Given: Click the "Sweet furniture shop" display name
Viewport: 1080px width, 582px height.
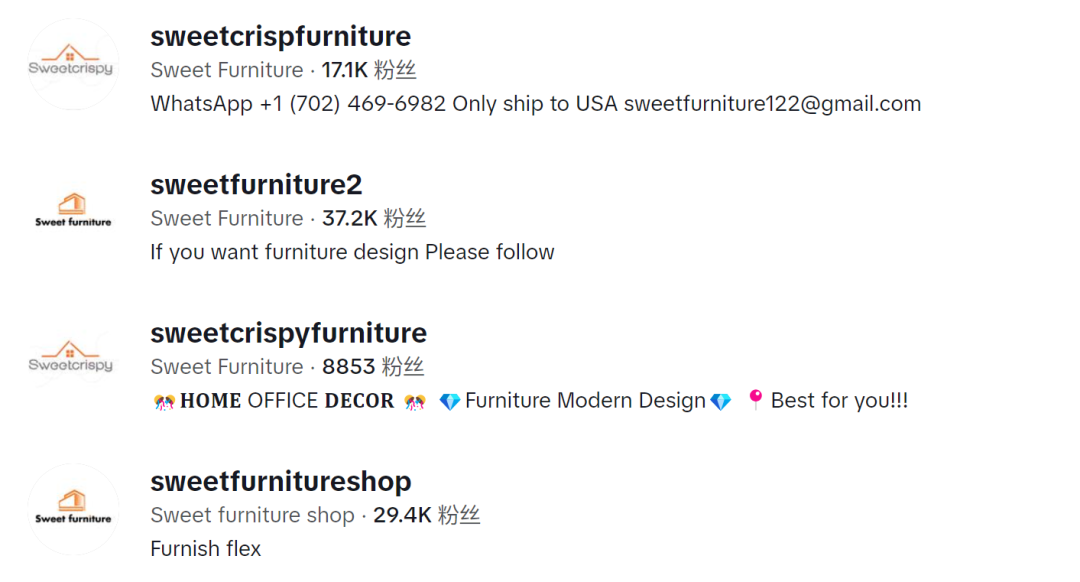Looking at the screenshot, I should 252,516.
